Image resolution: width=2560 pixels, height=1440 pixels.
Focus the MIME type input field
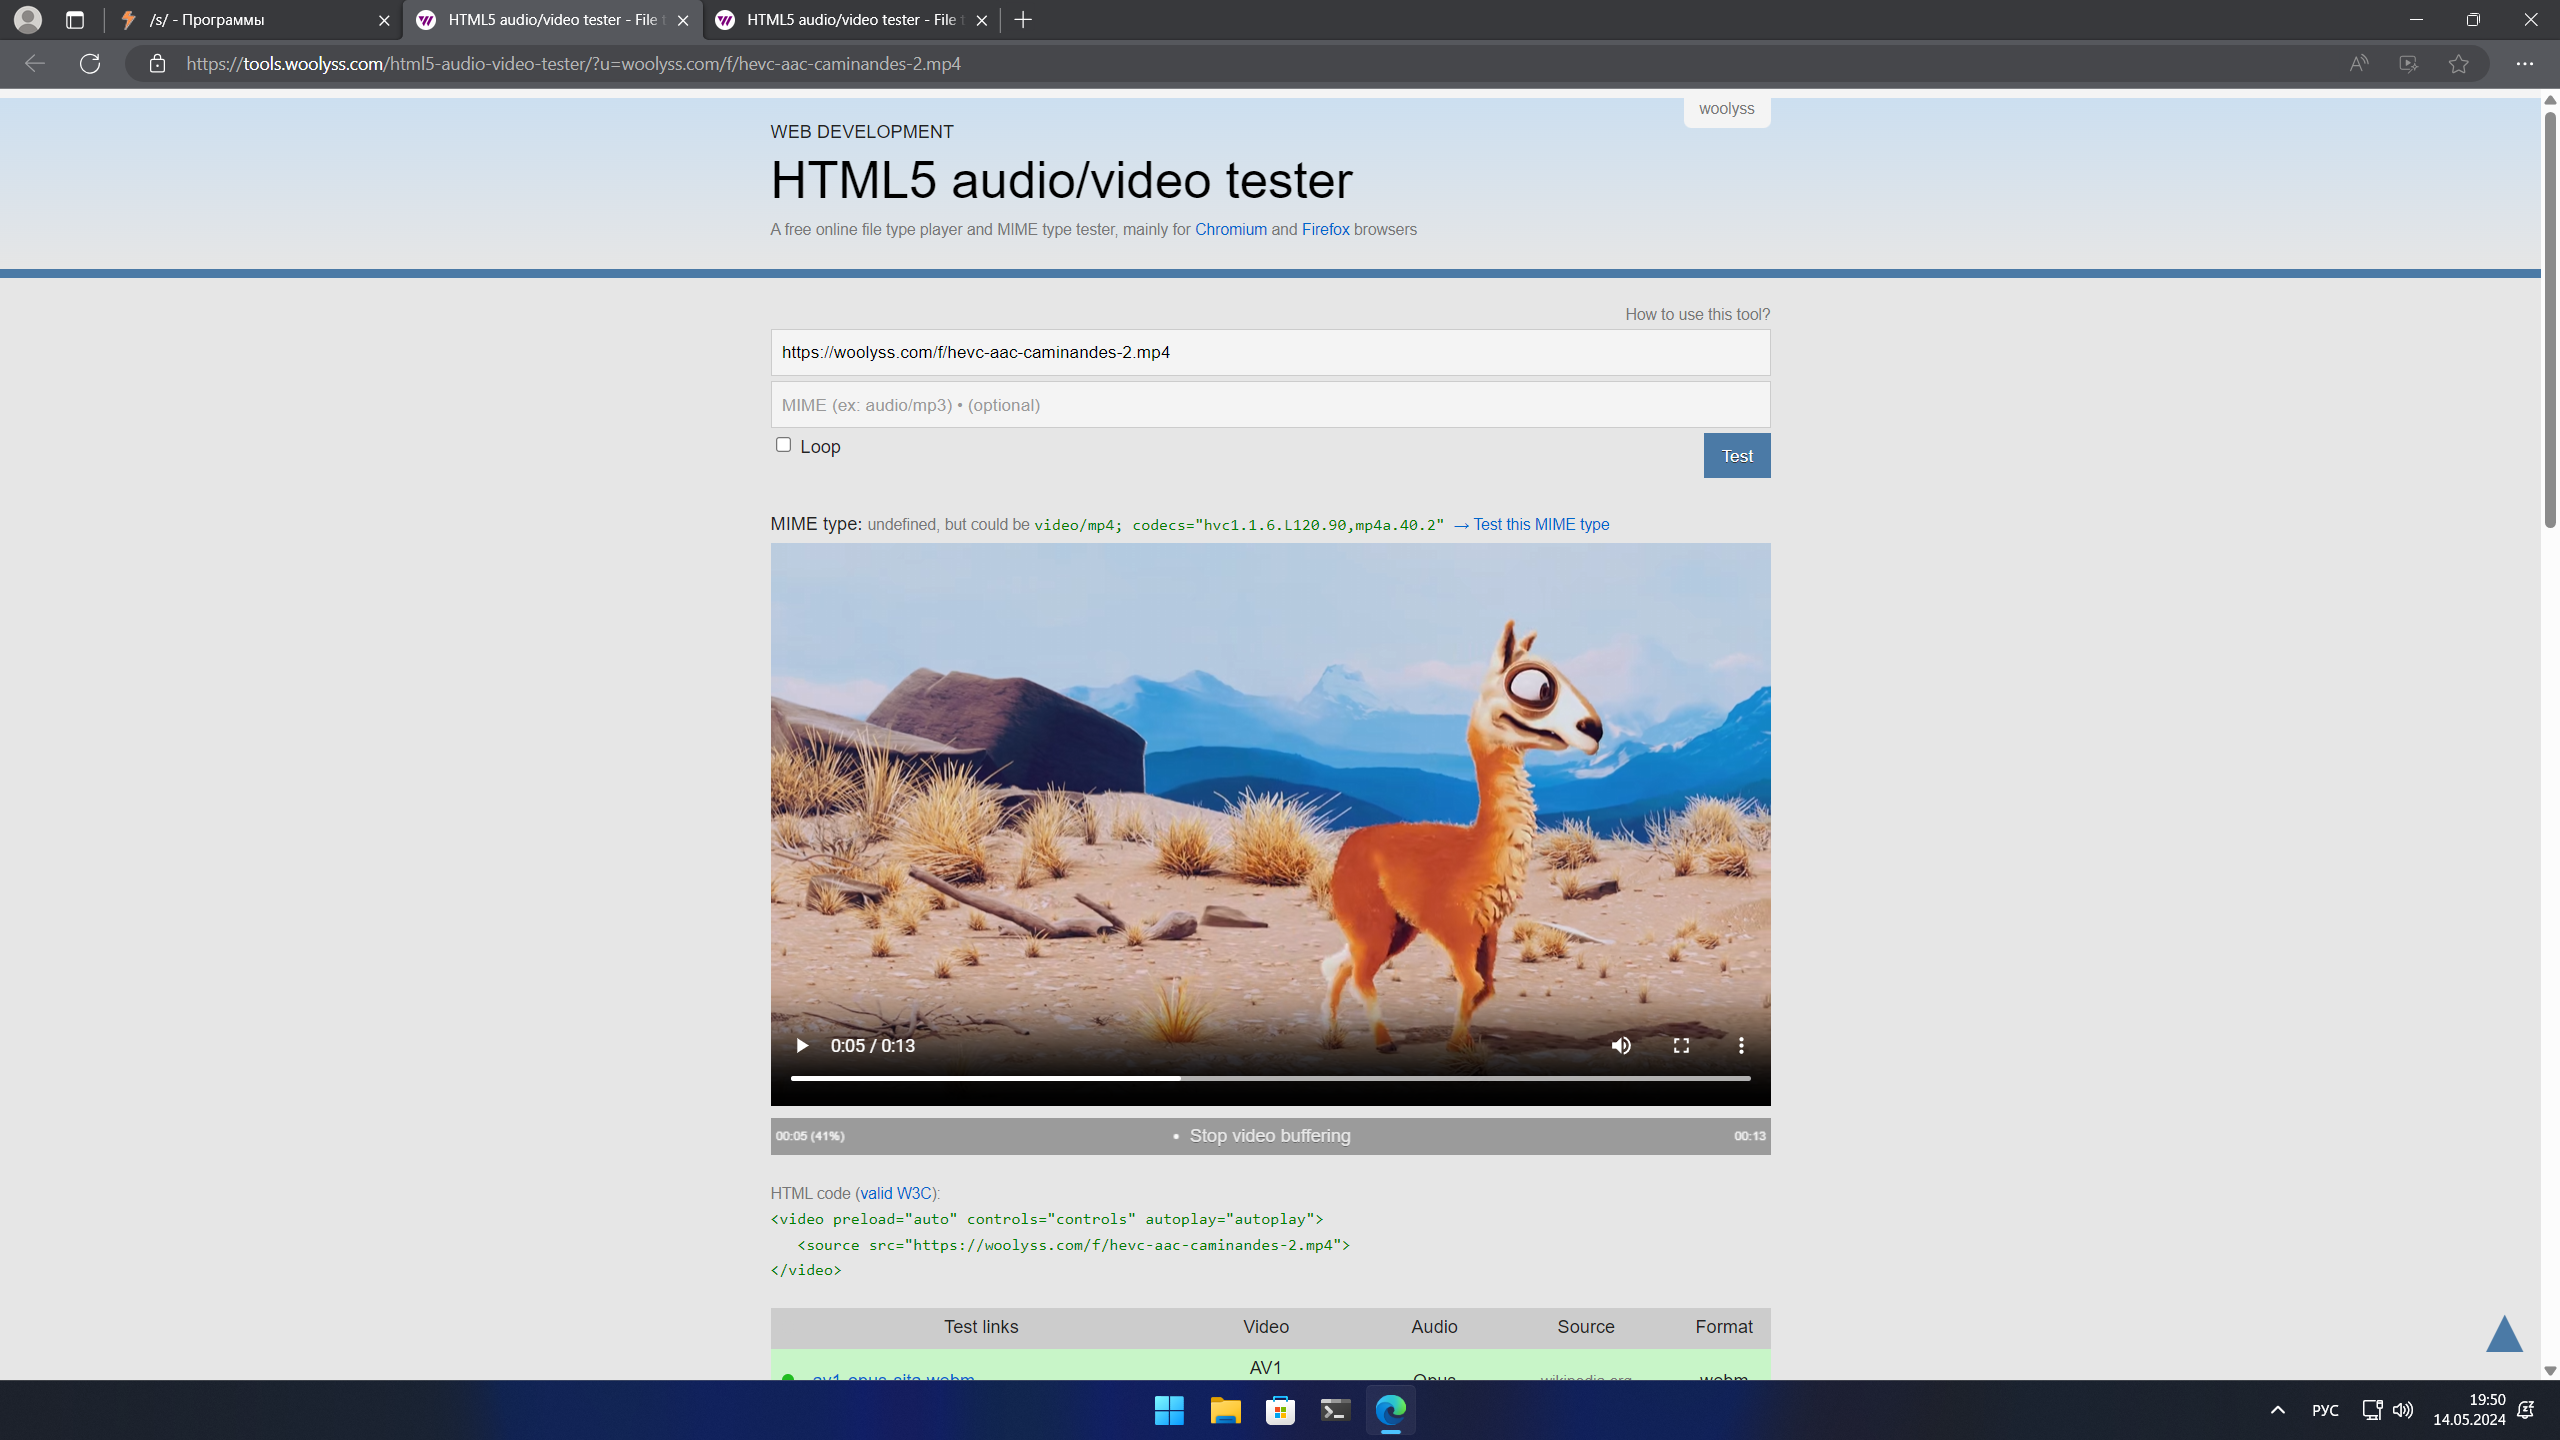[x=1270, y=405]
